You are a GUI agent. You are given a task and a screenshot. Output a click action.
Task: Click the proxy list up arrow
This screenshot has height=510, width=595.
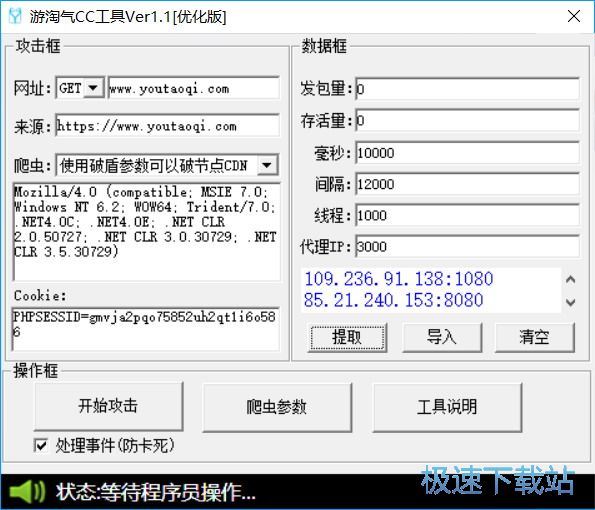(570, 280)
